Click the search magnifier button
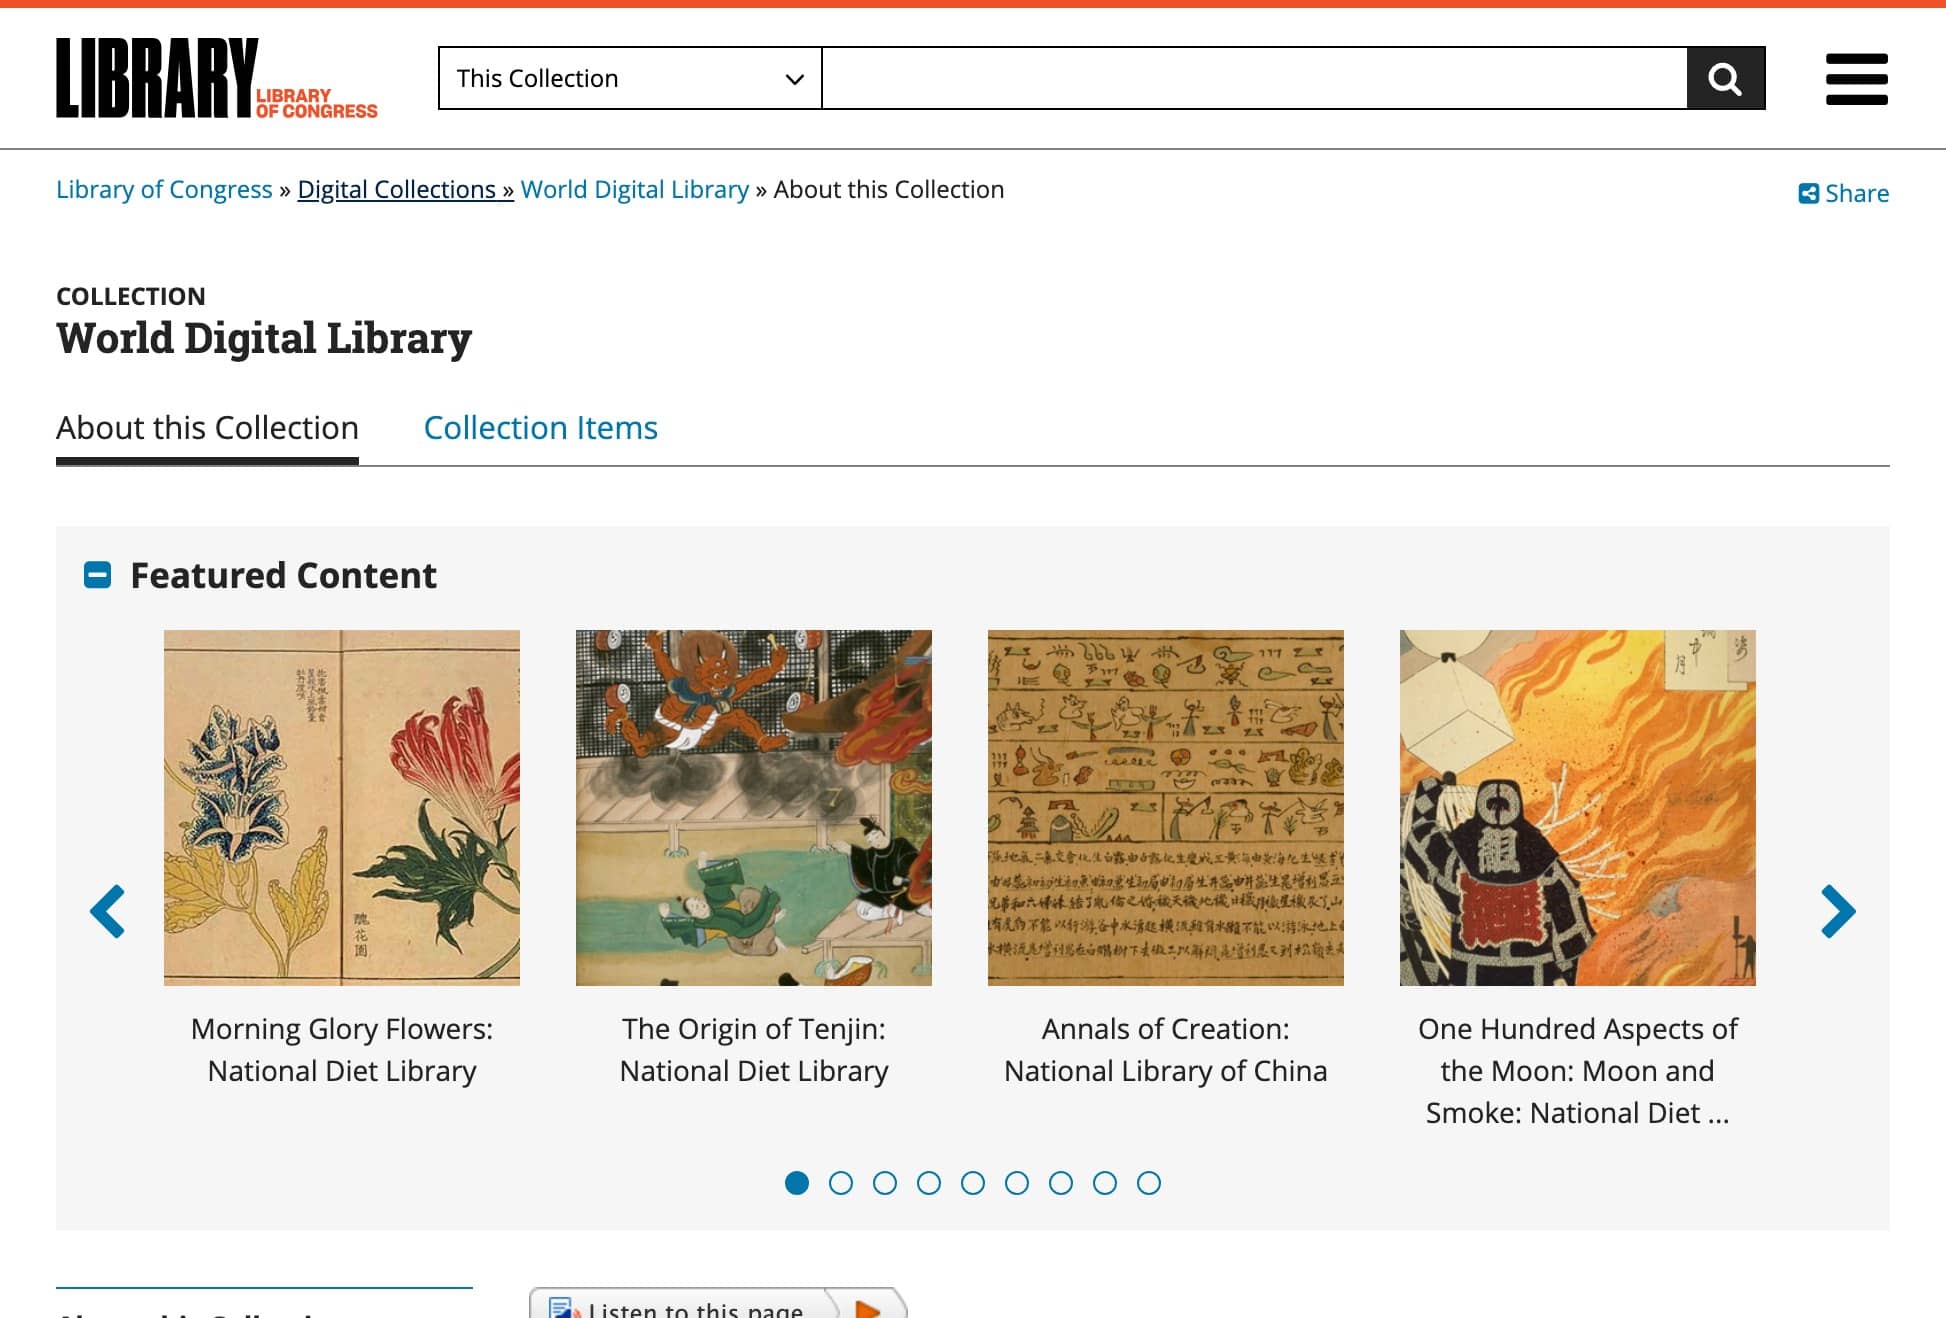 (1725, 78)
